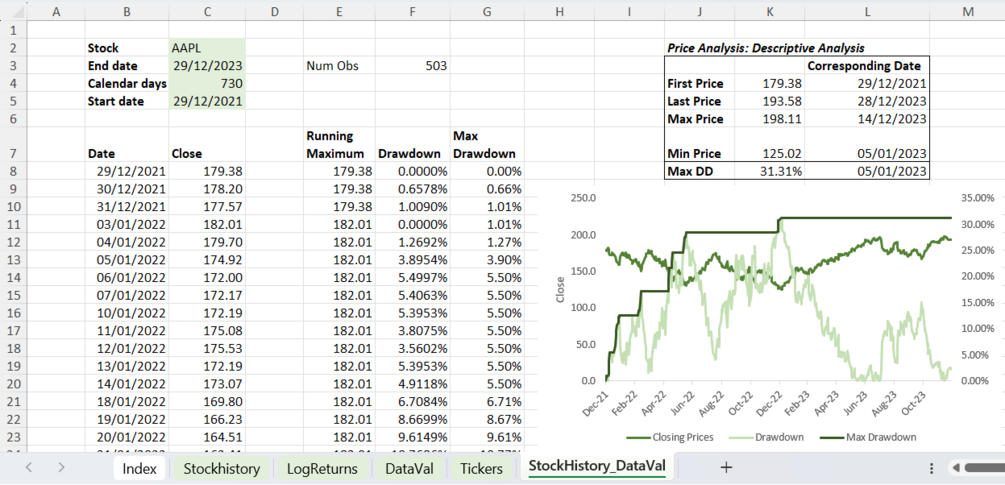This screenshot has height=485, width=1005.
Task: Add a new sheet with the plus icon
Action: (x=726, y=468)
